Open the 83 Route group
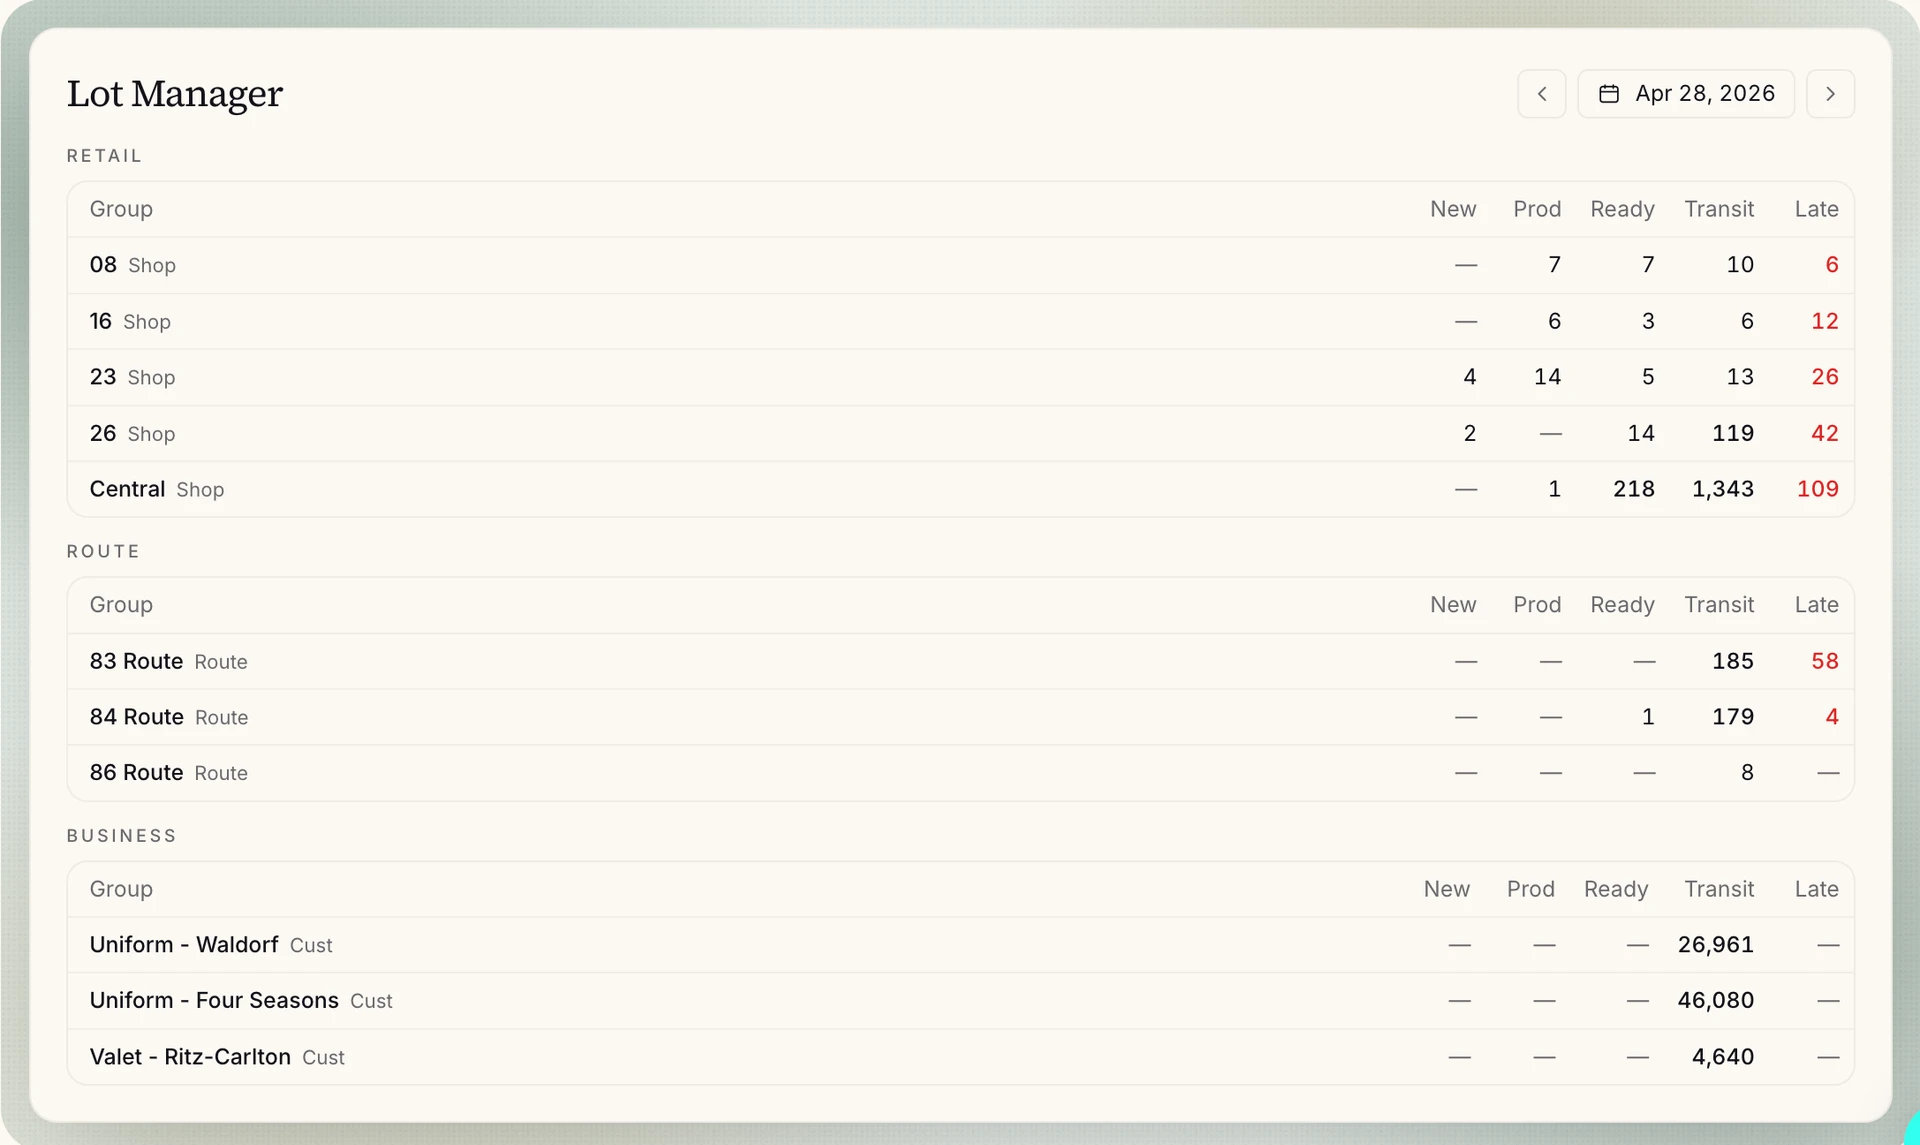 pos(960,661)
